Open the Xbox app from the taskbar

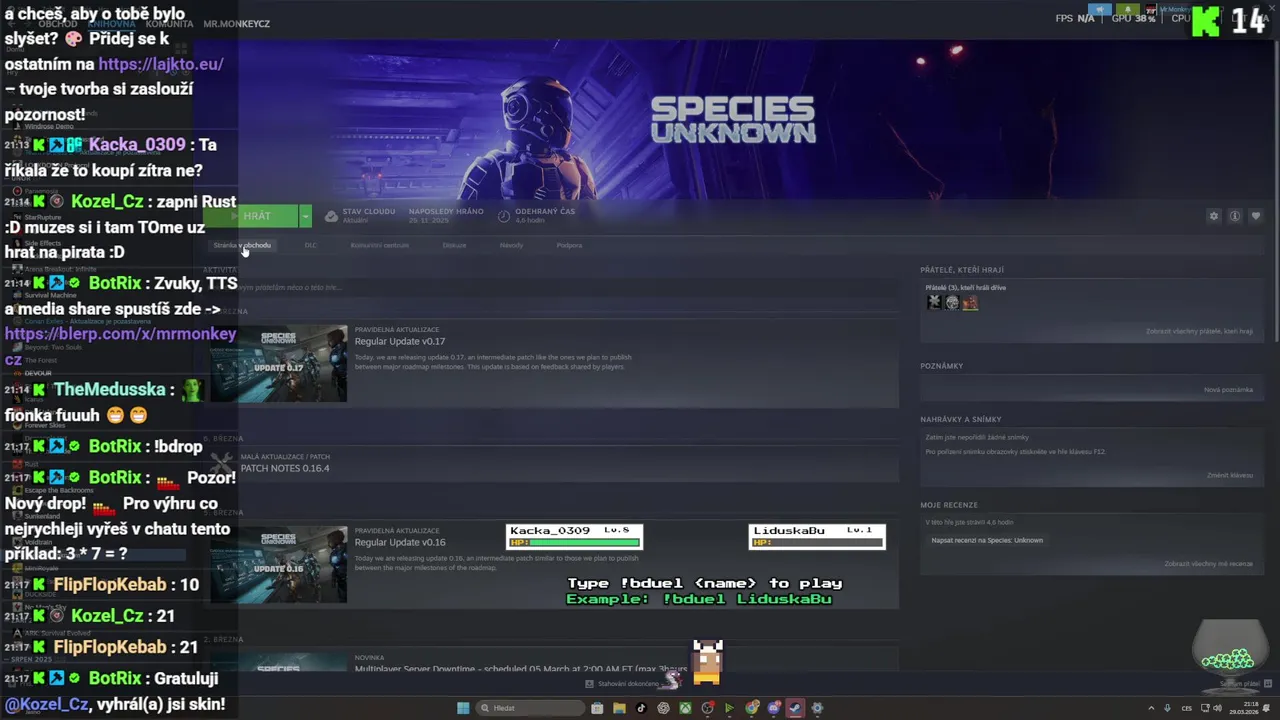click(x=685, y=708)
